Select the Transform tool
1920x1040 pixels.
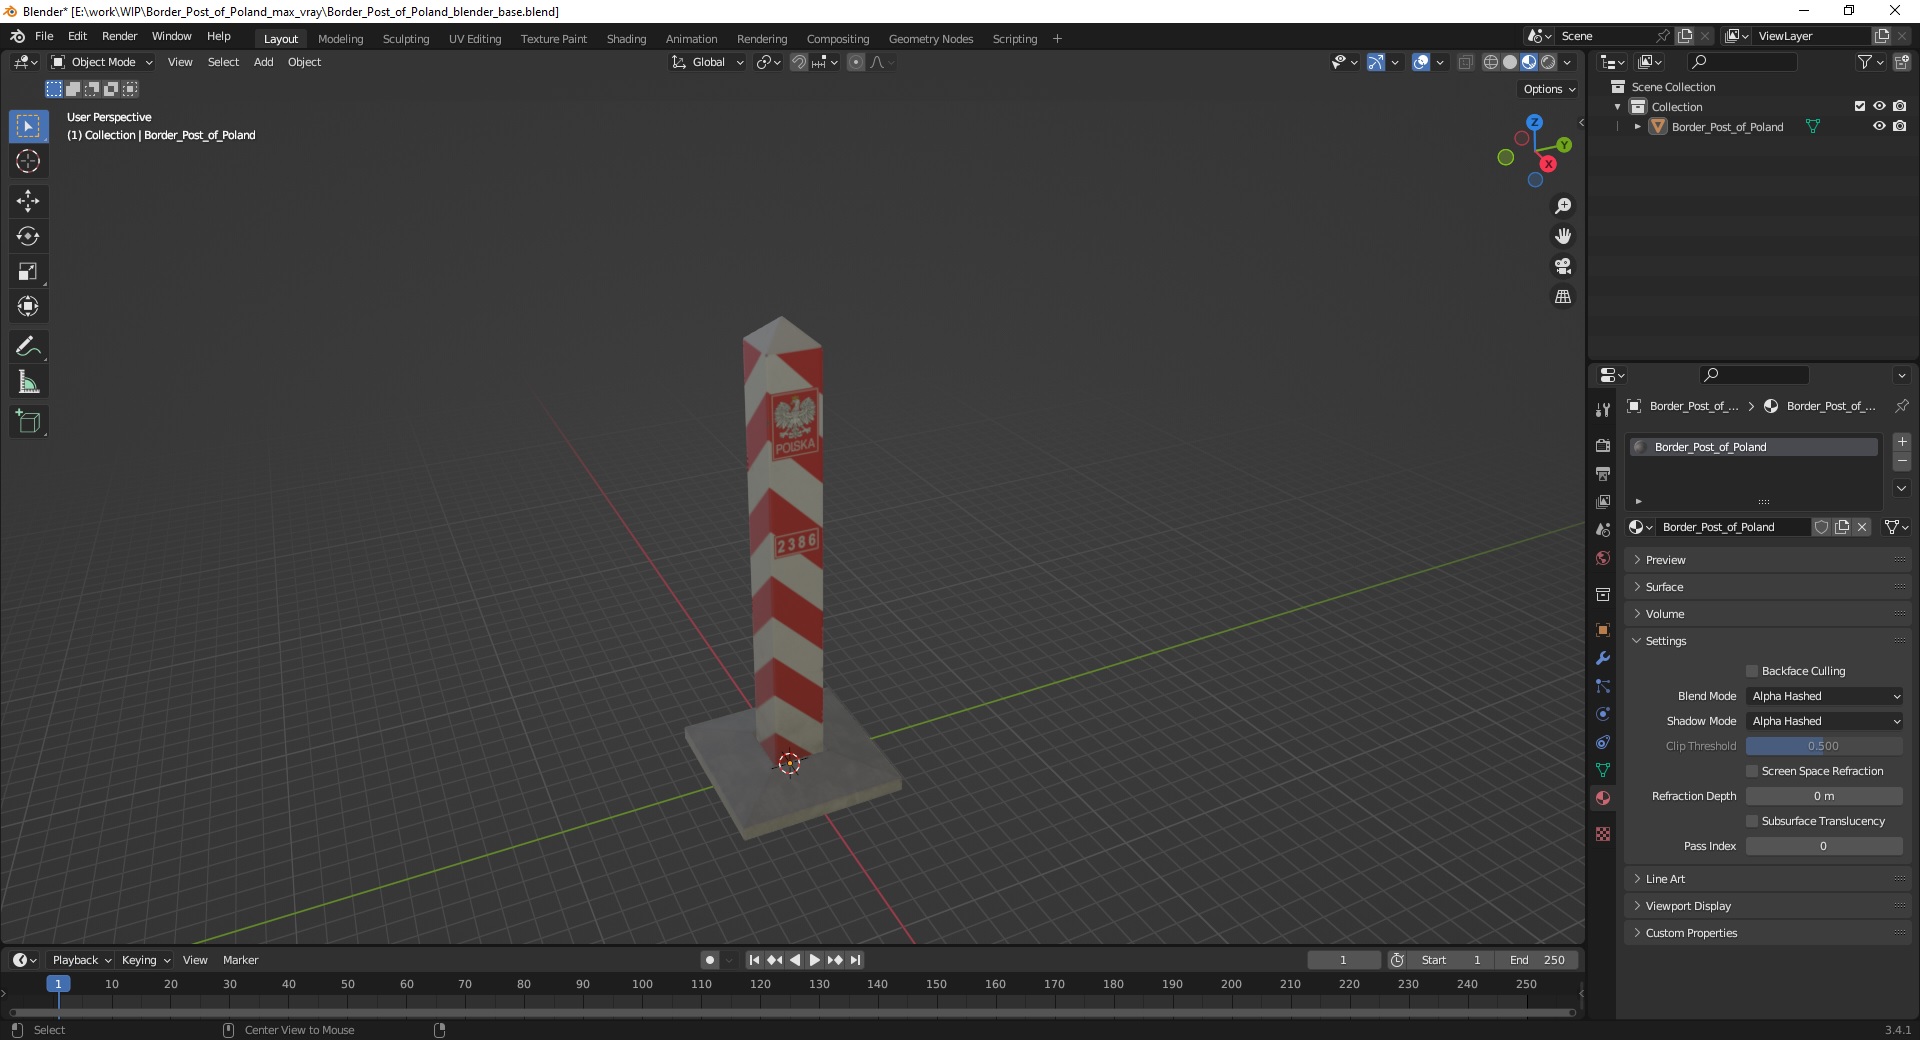pyautogui.click(x=28, y=306)
